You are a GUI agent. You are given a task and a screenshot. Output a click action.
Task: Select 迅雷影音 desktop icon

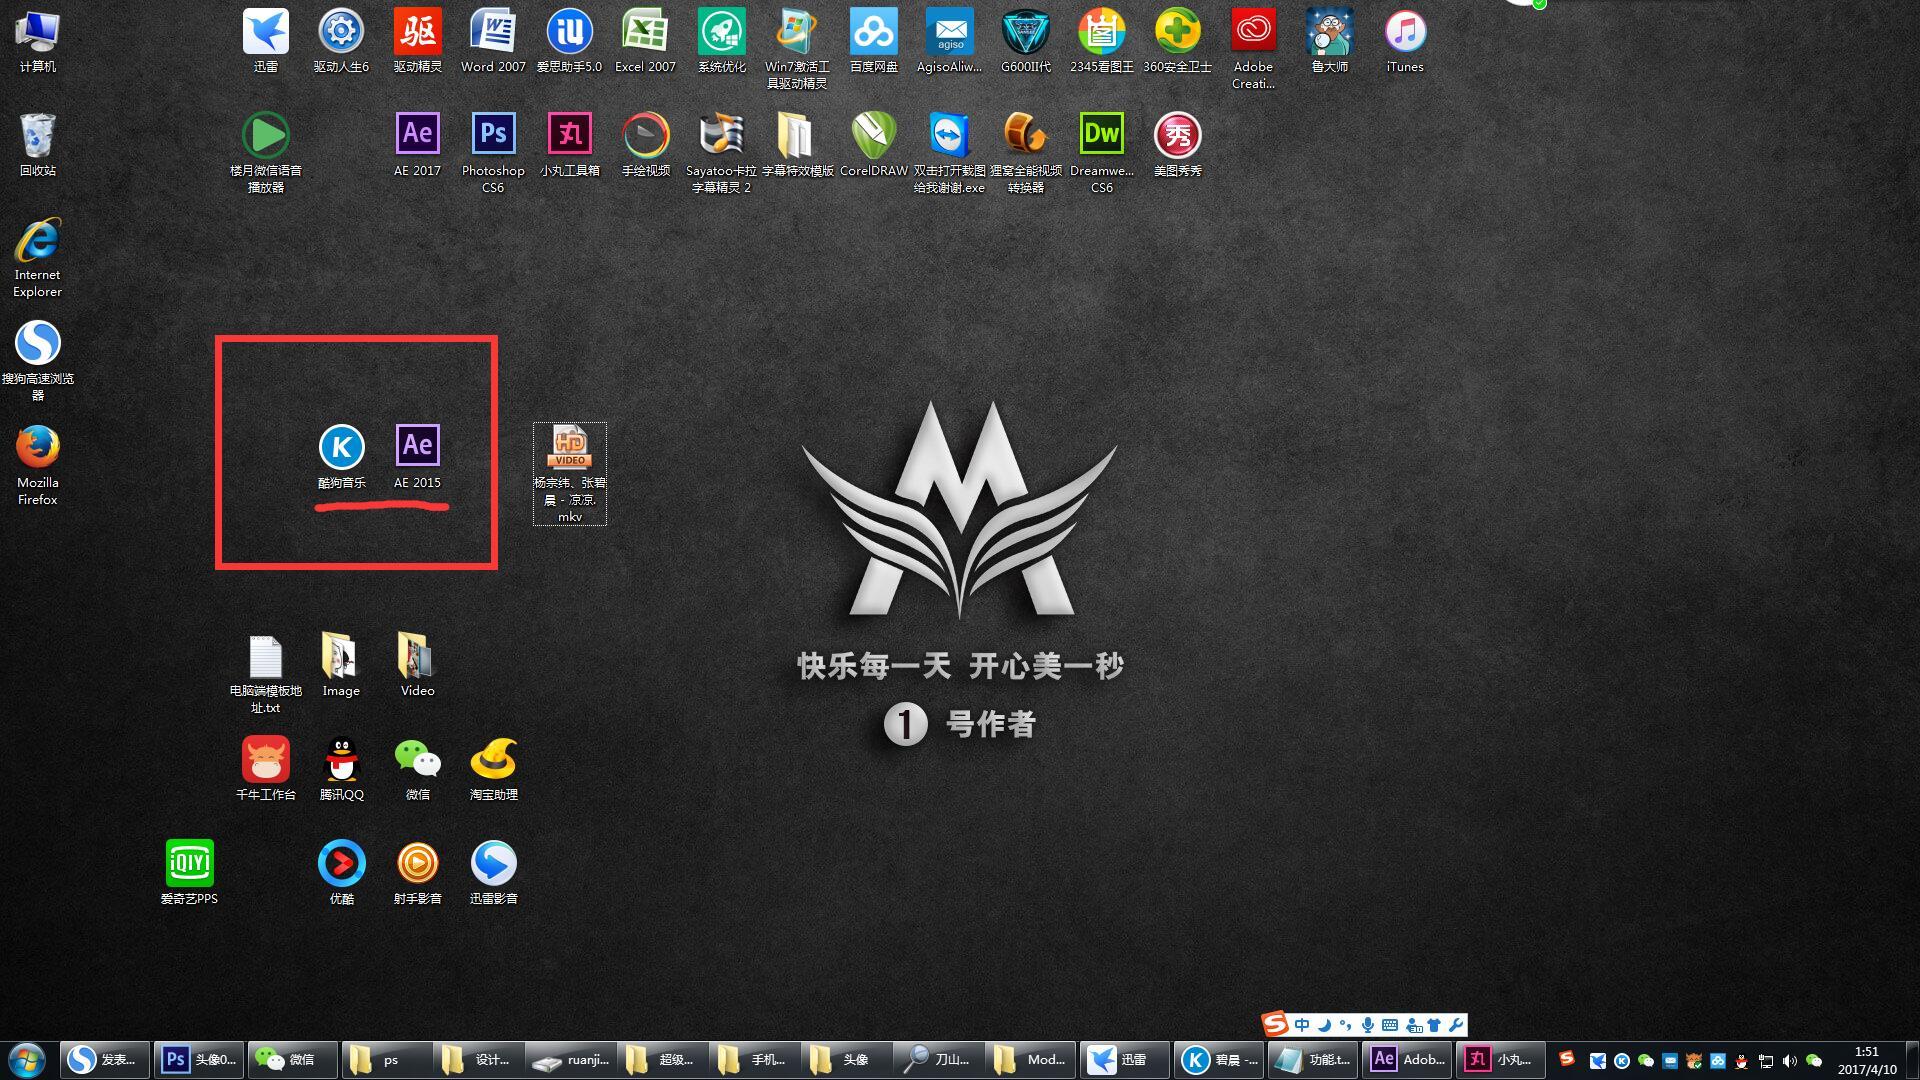point(493,873)
